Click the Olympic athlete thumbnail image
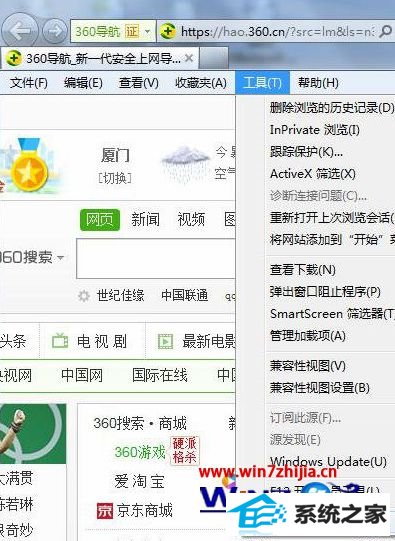The image size is (395, 541). click(x=33, y=434)
